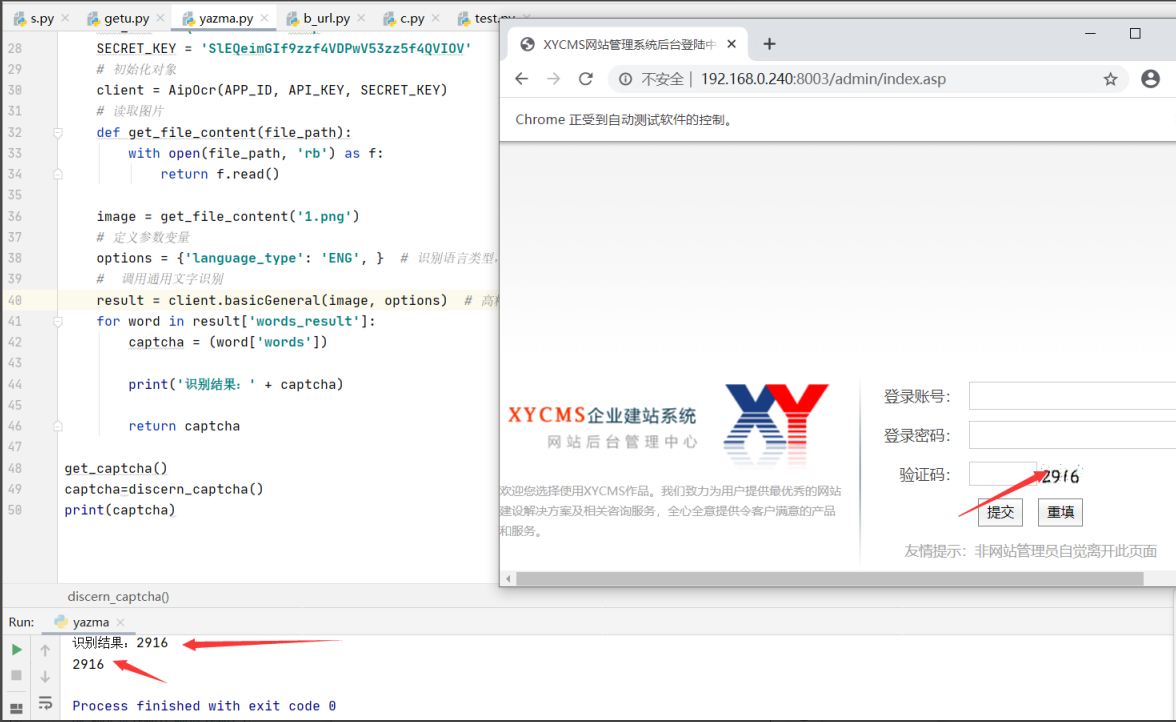Image resolution: width=1176 pixels, height=722 pixels.
Task: Click the friendly reminder 友情提示 text
Action: pos(1030,551)
